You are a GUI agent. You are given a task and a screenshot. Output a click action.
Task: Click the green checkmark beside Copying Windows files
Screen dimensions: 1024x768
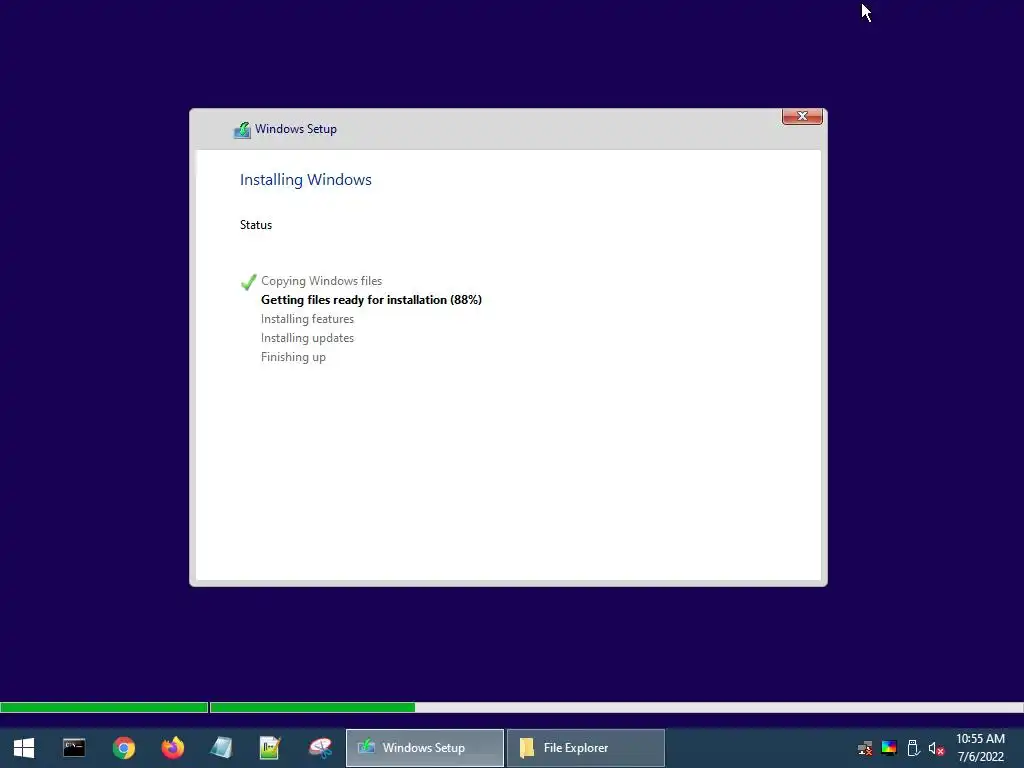tap(248, 282)
